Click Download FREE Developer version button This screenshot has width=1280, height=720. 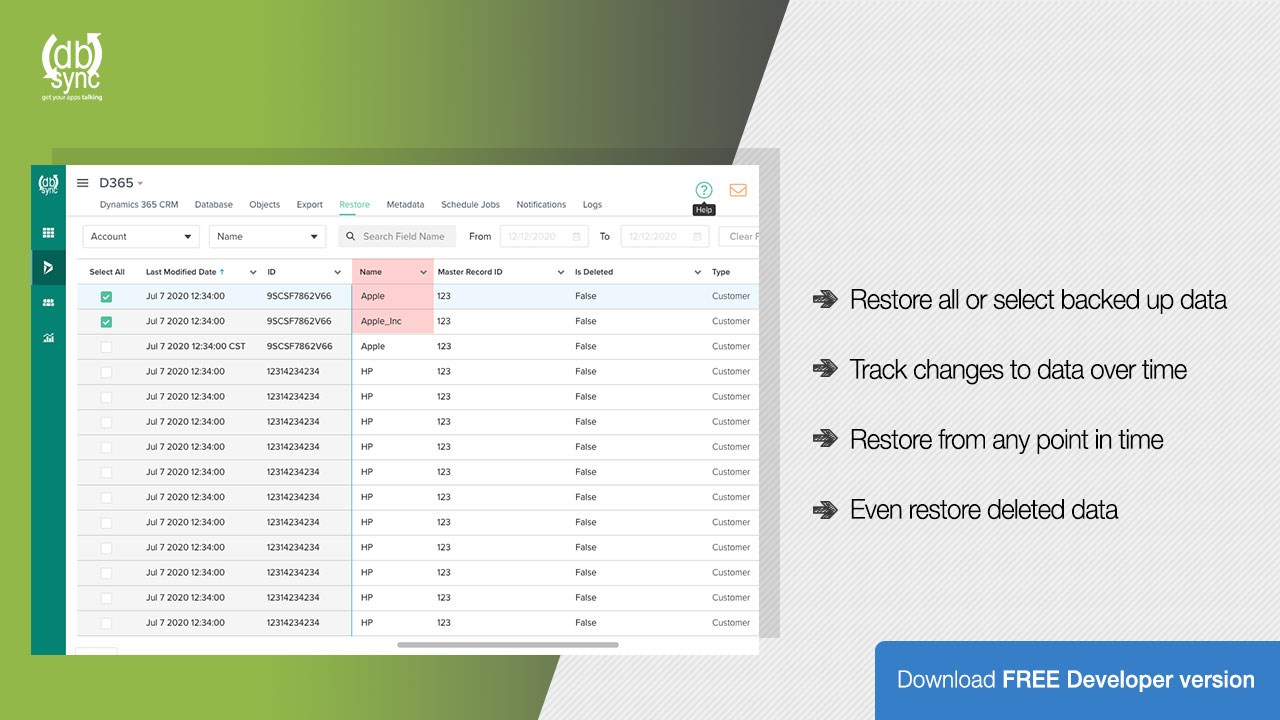coord(1077,680)
